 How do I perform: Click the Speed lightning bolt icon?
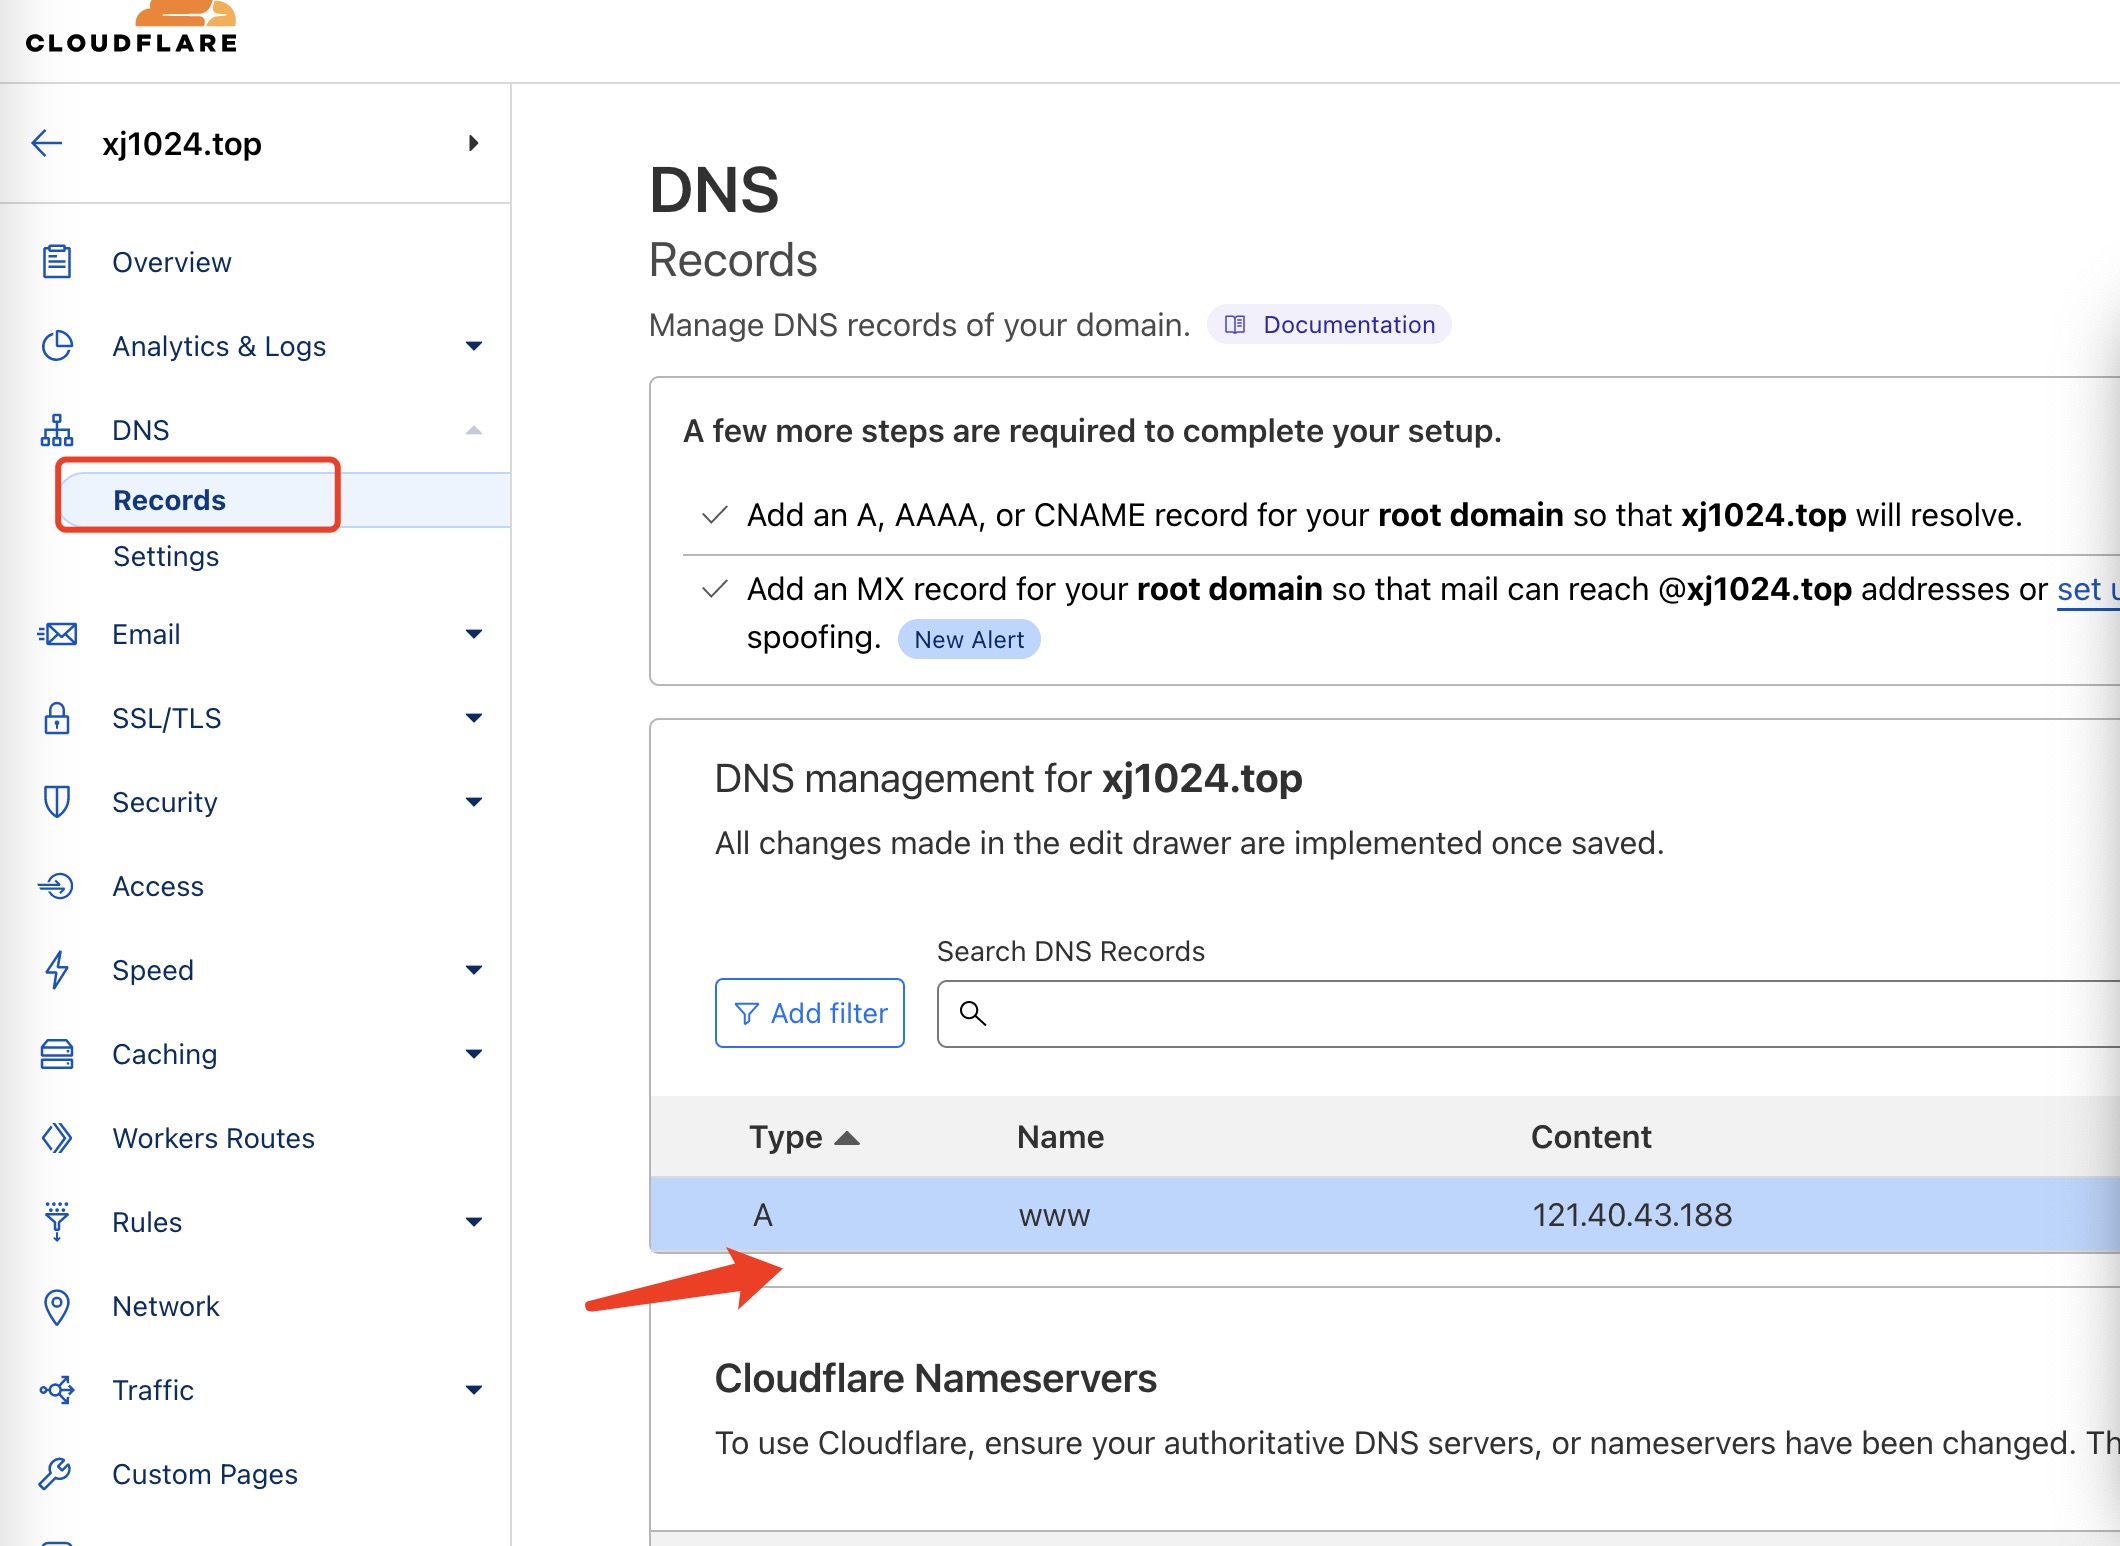[57, 970]
